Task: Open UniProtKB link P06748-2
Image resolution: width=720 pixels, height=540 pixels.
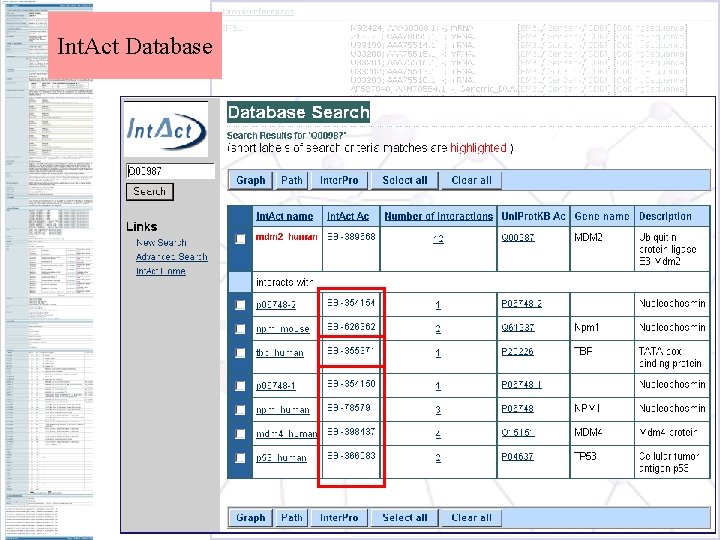Action: pos(521,304)
